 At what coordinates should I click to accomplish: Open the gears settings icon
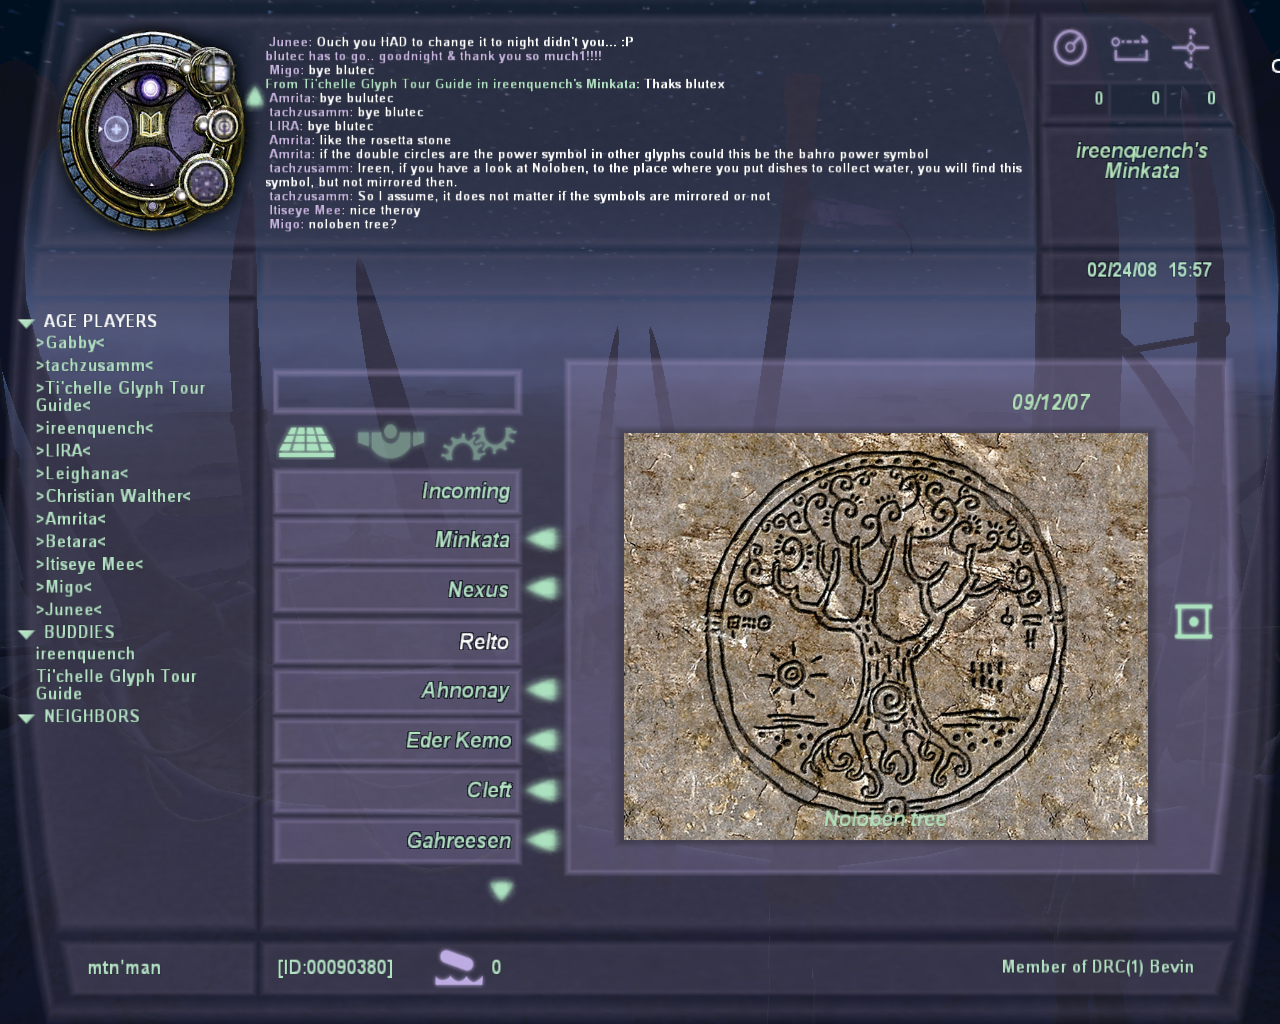[x=479, y=442]
